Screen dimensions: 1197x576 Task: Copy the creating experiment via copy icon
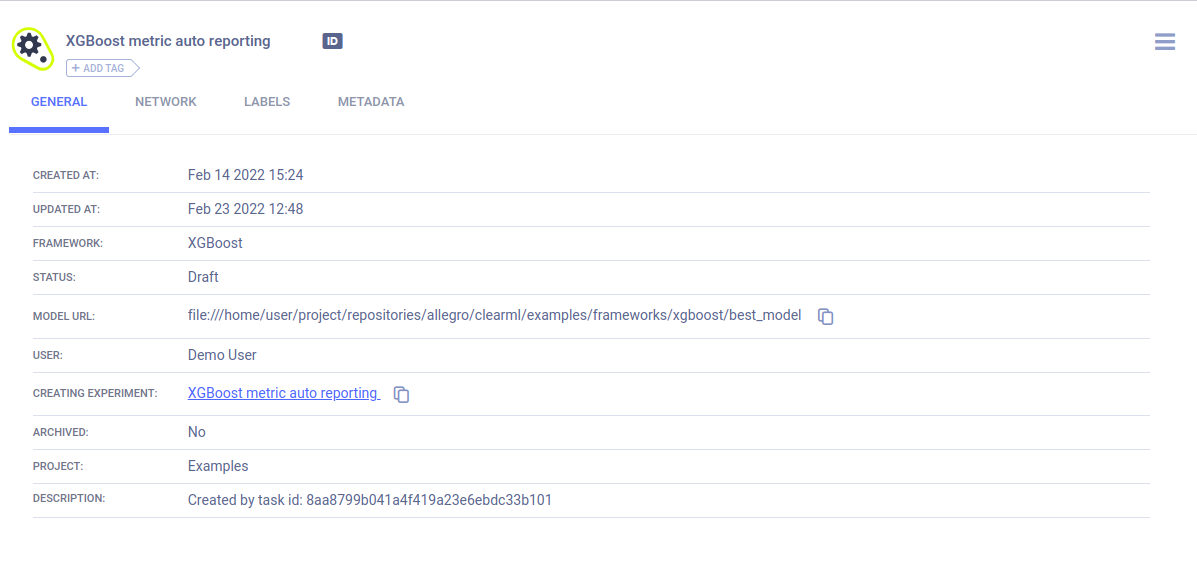tap(401, 394)
